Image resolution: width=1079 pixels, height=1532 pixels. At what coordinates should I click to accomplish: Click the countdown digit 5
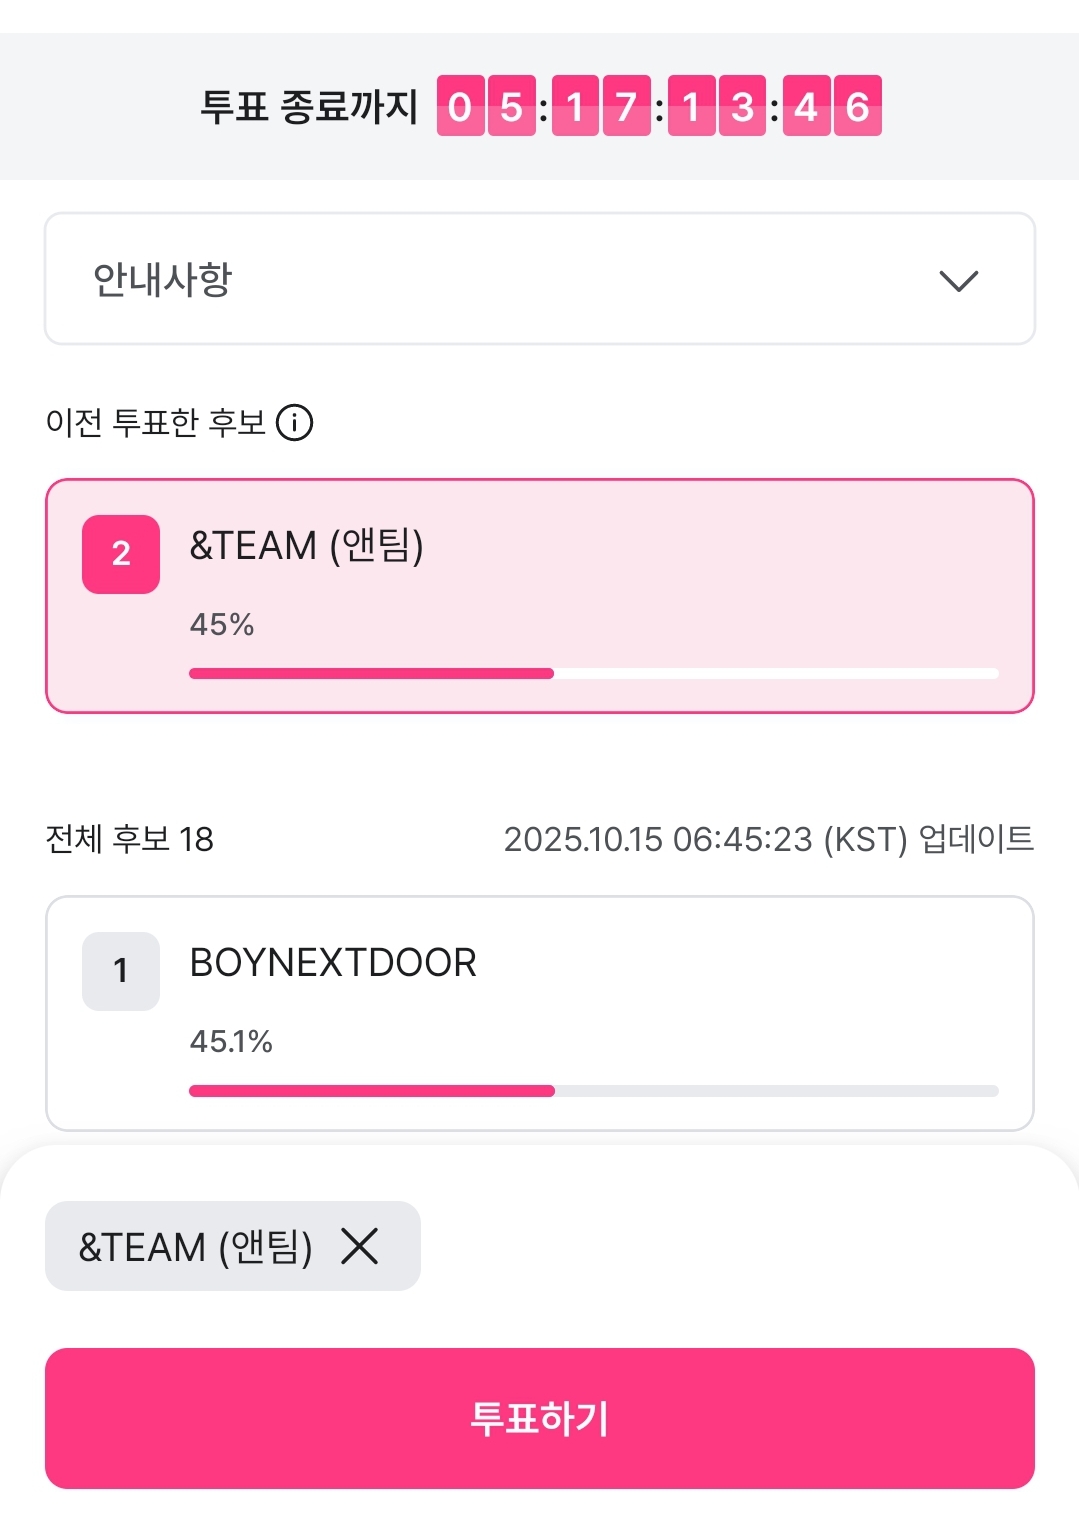[511, 106]
